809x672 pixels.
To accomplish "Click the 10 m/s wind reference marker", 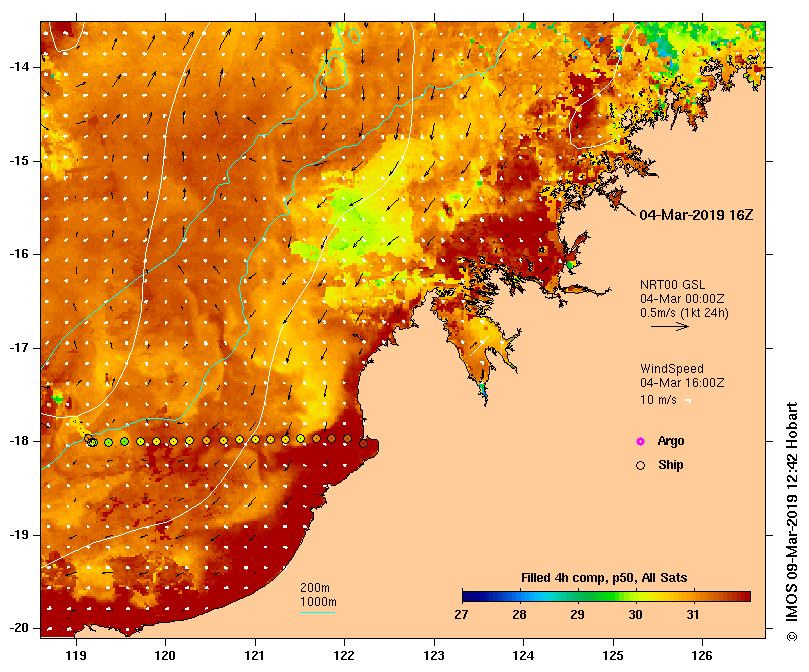I will 688,400.
